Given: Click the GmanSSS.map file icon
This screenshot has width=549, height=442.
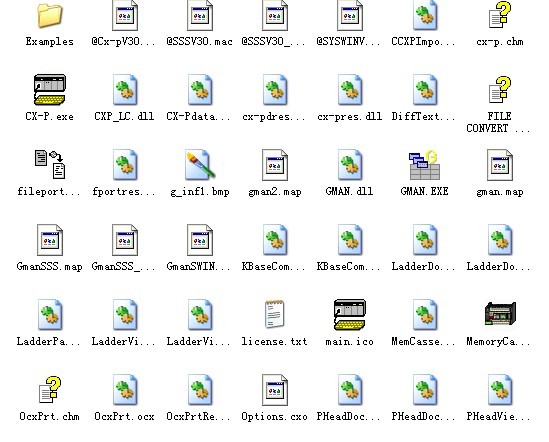Looking at the screenshot, I should (x=50, y=240).
